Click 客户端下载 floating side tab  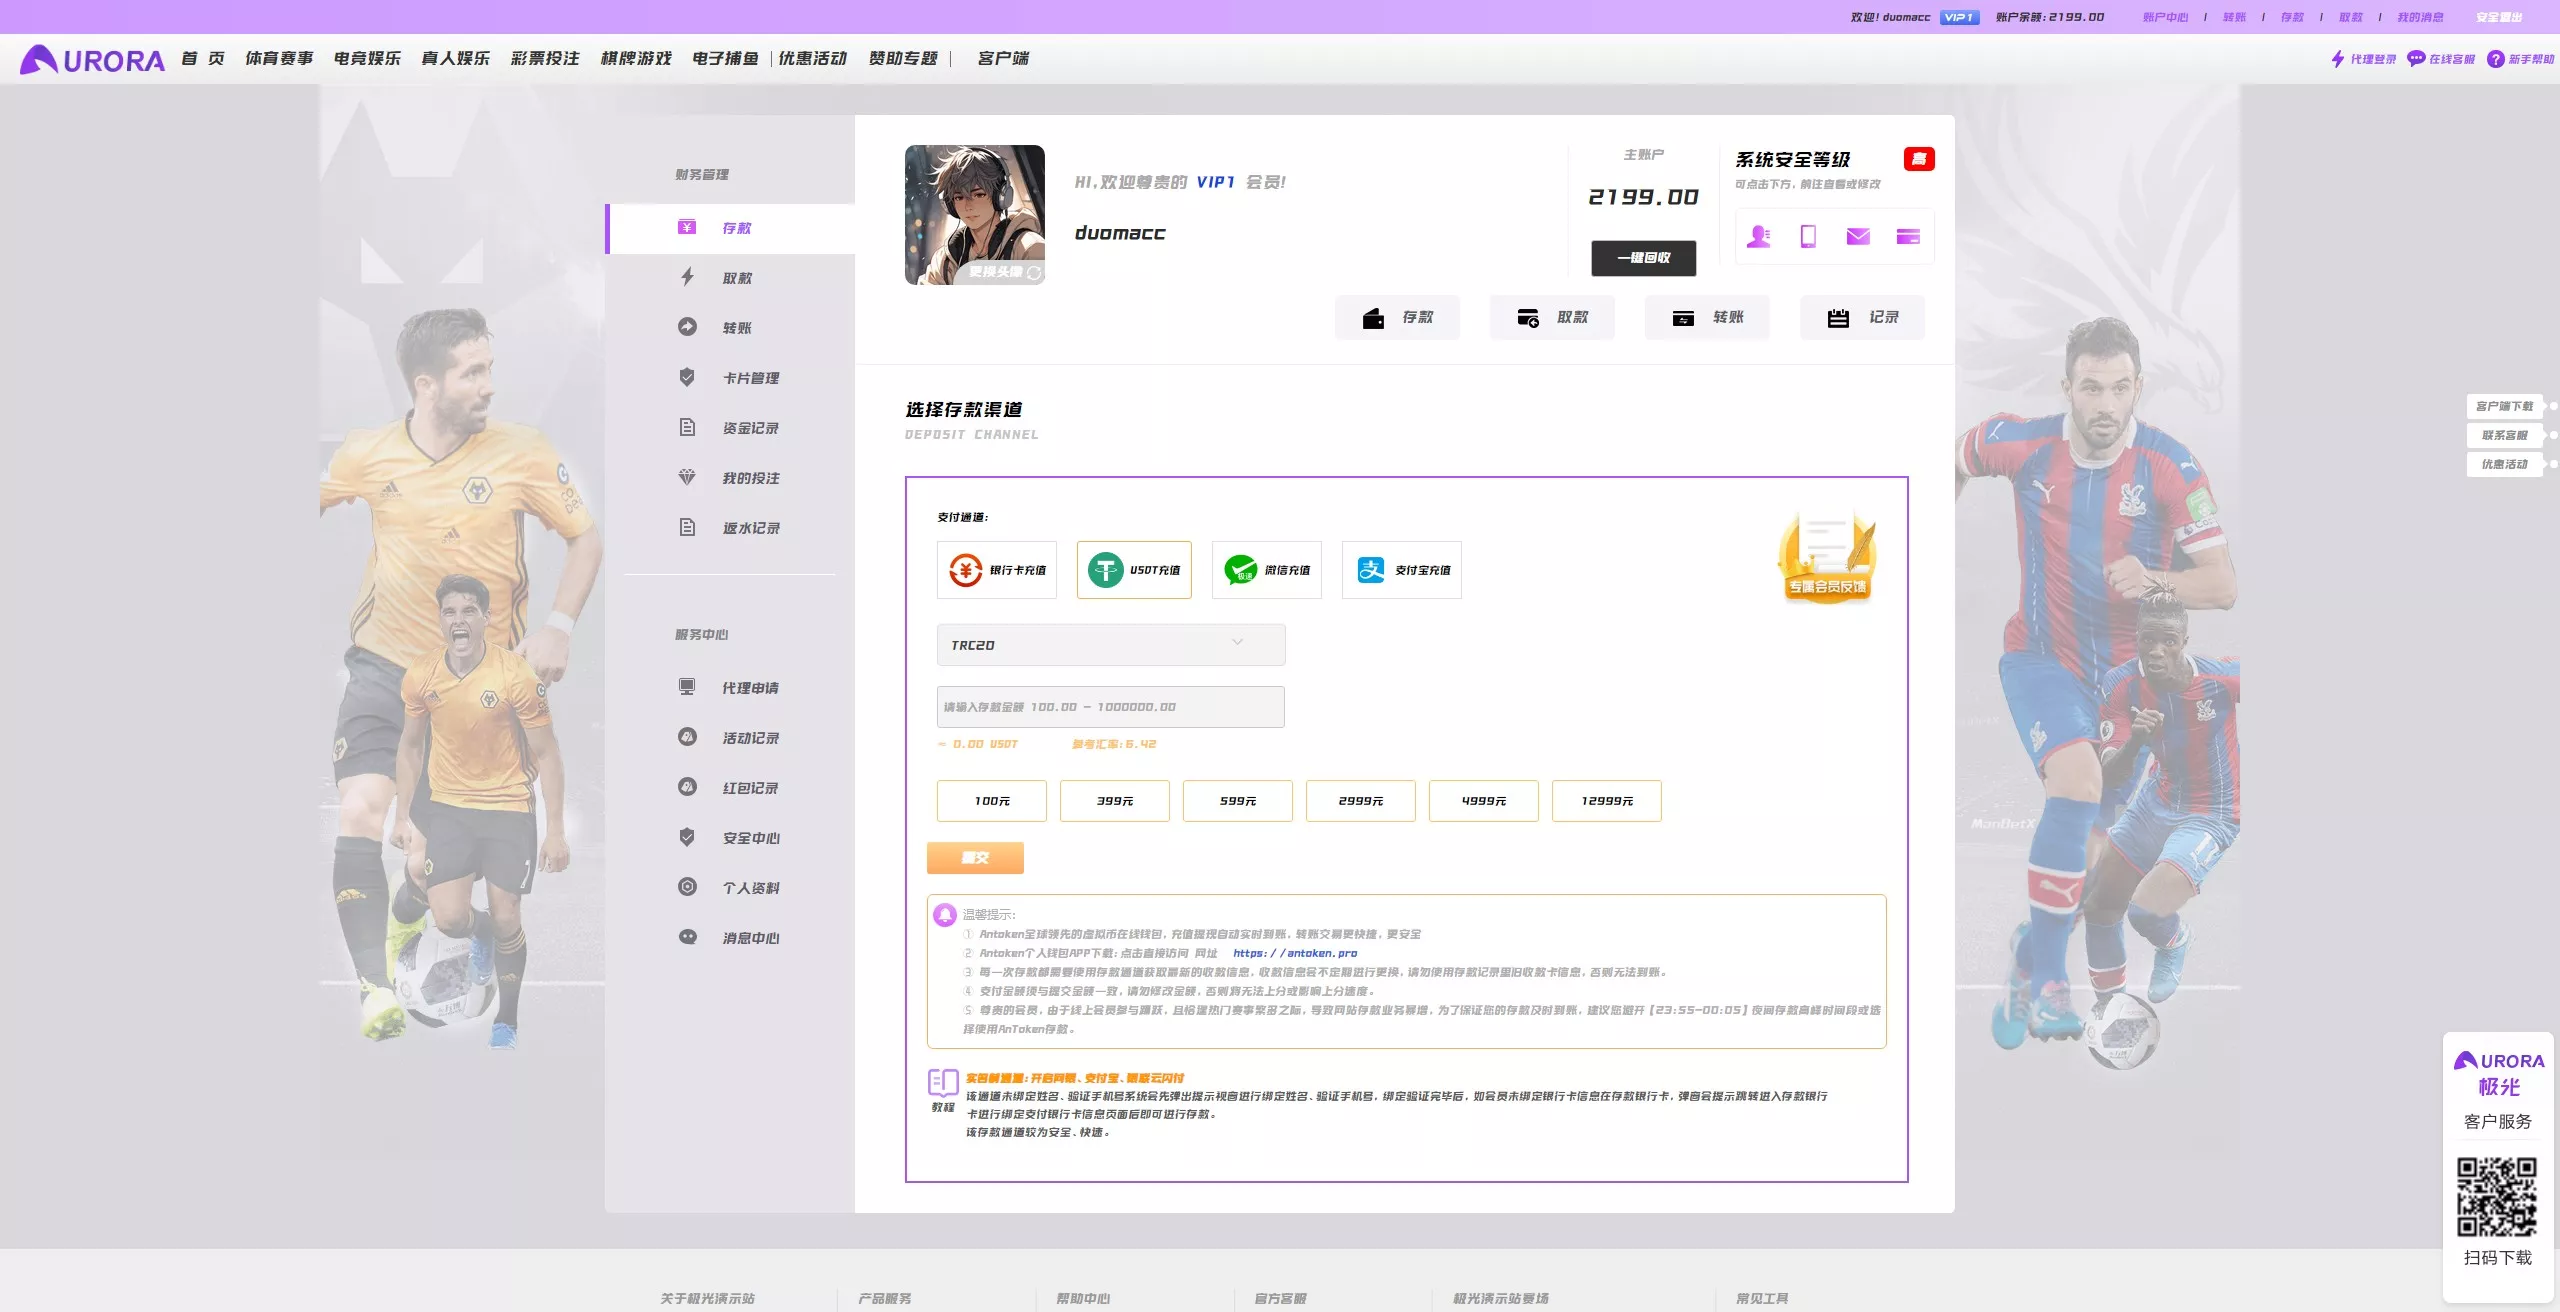tap(2505, 406)
